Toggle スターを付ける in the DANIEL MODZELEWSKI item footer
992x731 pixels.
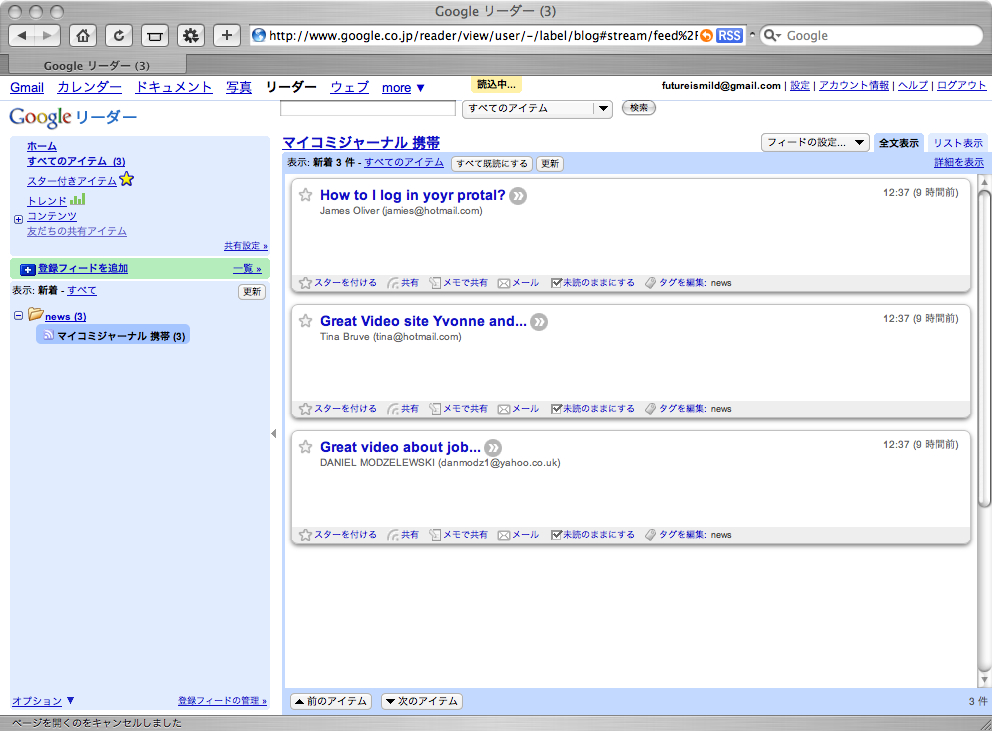tap(338, 535)
